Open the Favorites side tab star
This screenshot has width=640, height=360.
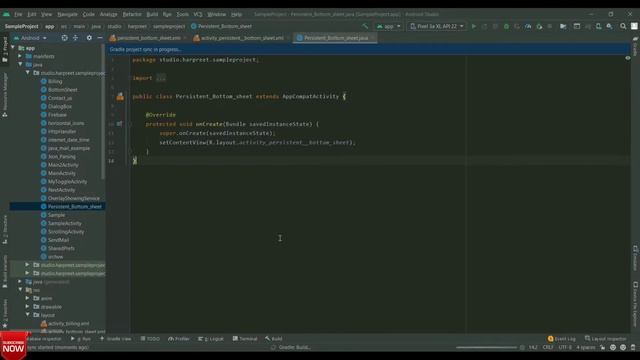tap(5, 326)
